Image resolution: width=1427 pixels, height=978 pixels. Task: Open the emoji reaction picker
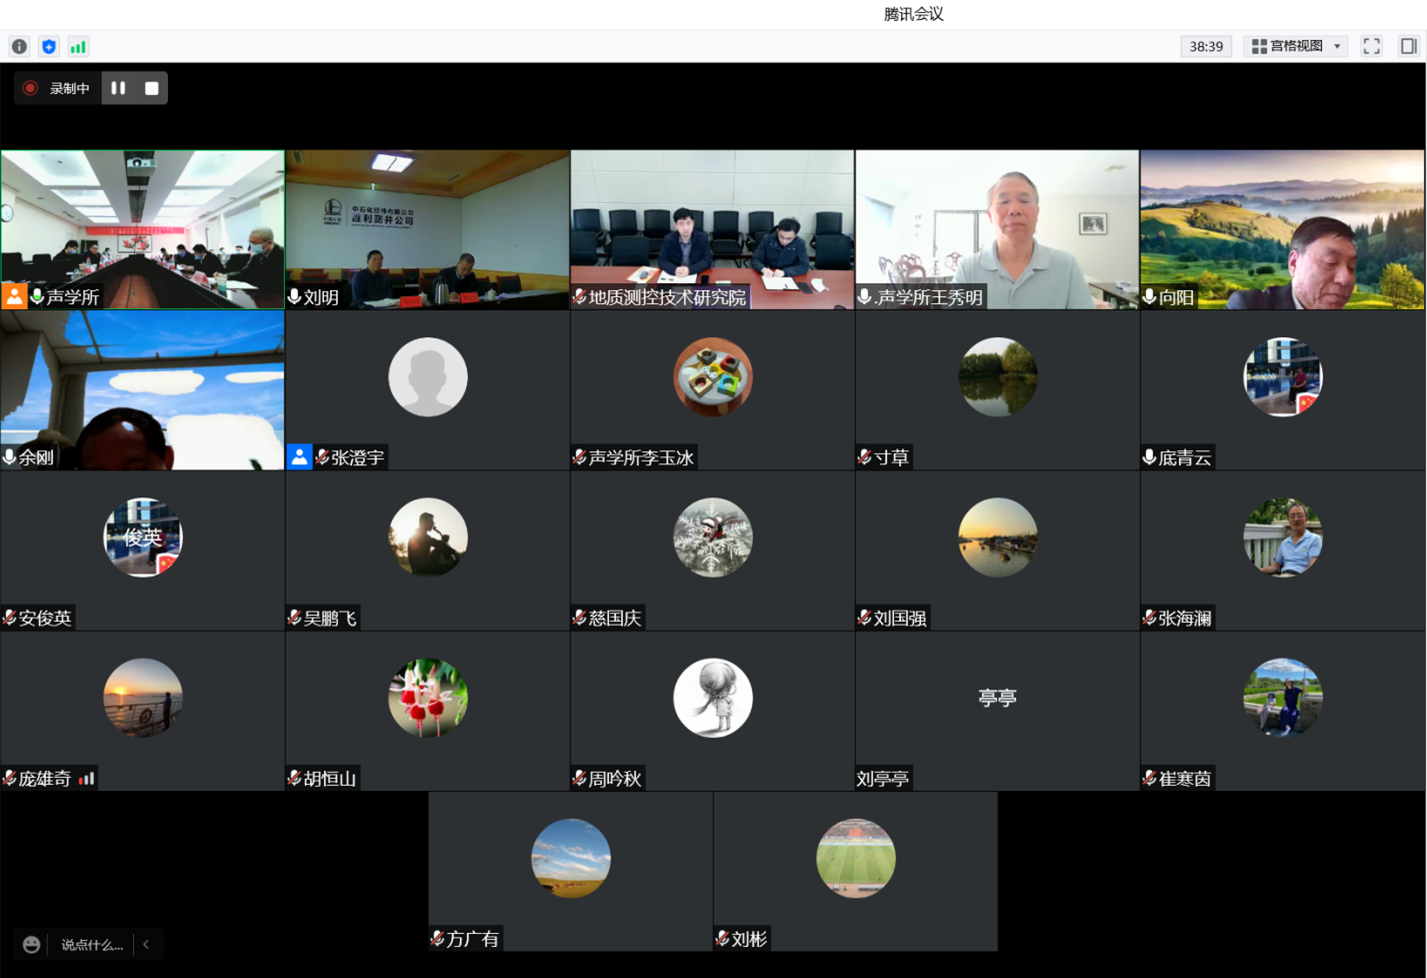pos(31,944)
